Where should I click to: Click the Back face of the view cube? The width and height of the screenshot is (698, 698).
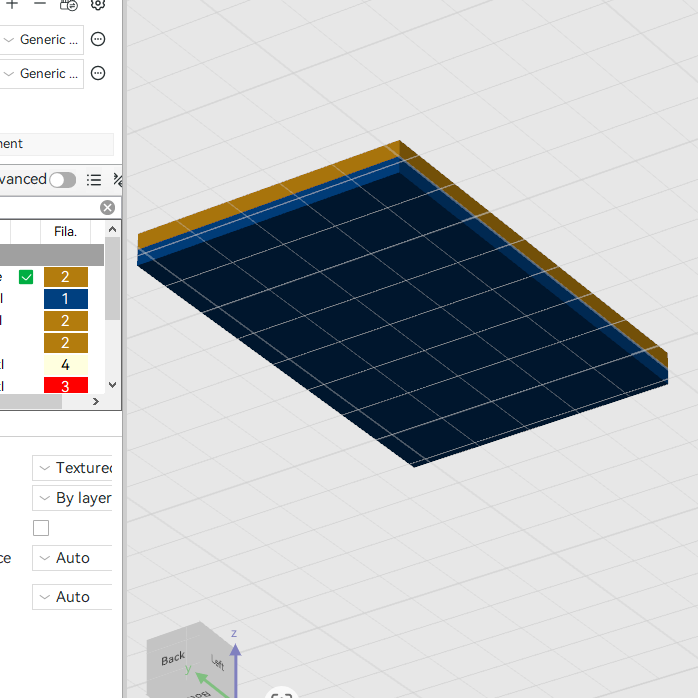174,658
